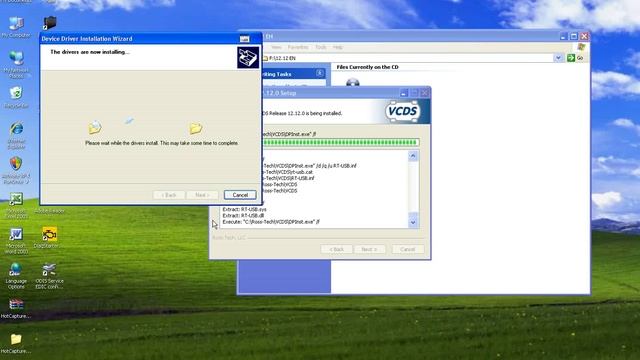
Task: Open the Help menu in Explorer
Action: point(338,47)
